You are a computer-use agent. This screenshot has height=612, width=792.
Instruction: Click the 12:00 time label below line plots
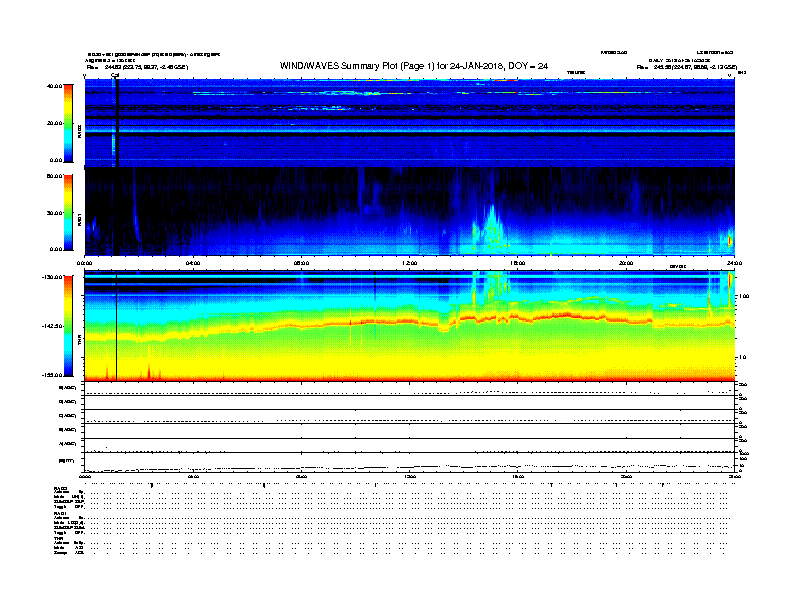410,477
